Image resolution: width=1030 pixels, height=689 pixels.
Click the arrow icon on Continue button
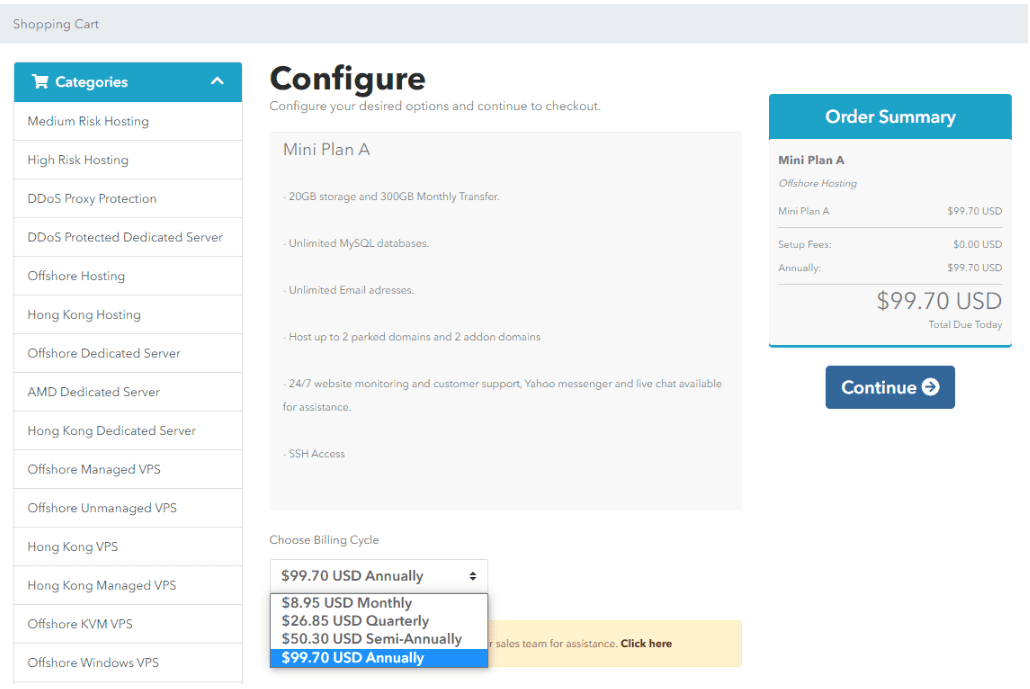click(x=930, y=388)
